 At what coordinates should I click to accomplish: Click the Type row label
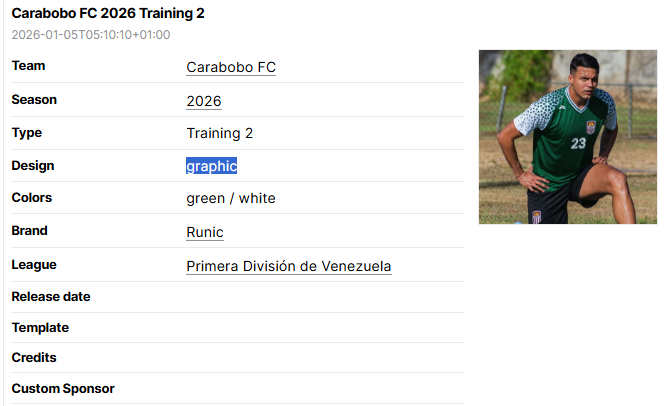click(27, 133)
